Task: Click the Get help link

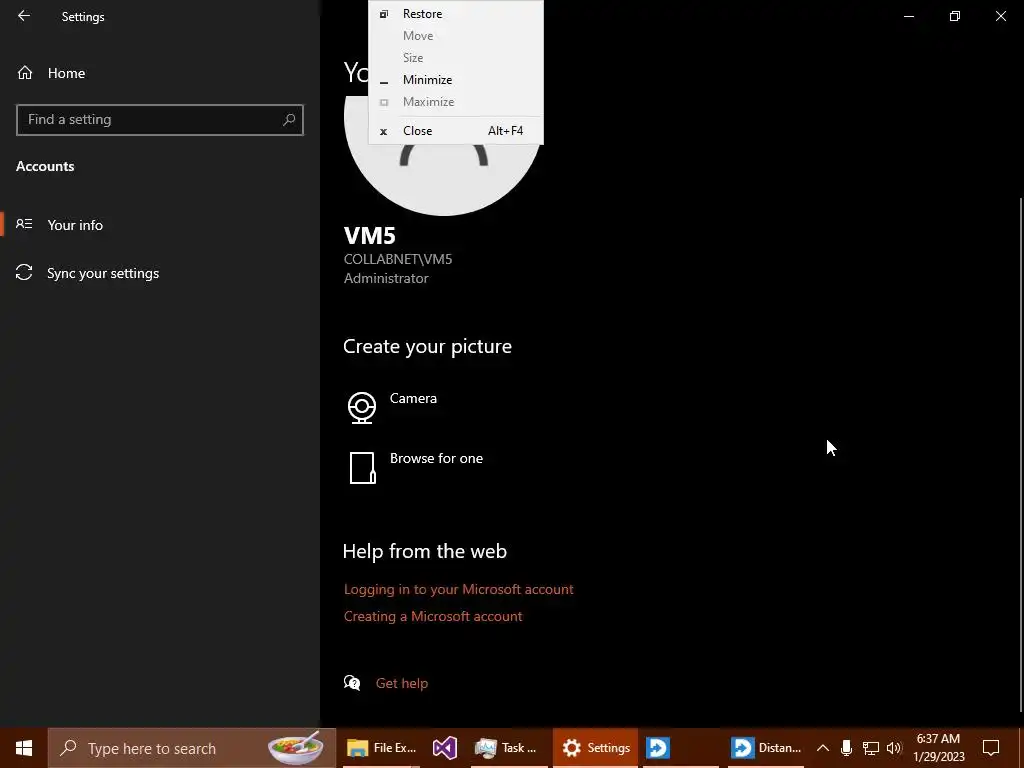Action: [402, 683]
